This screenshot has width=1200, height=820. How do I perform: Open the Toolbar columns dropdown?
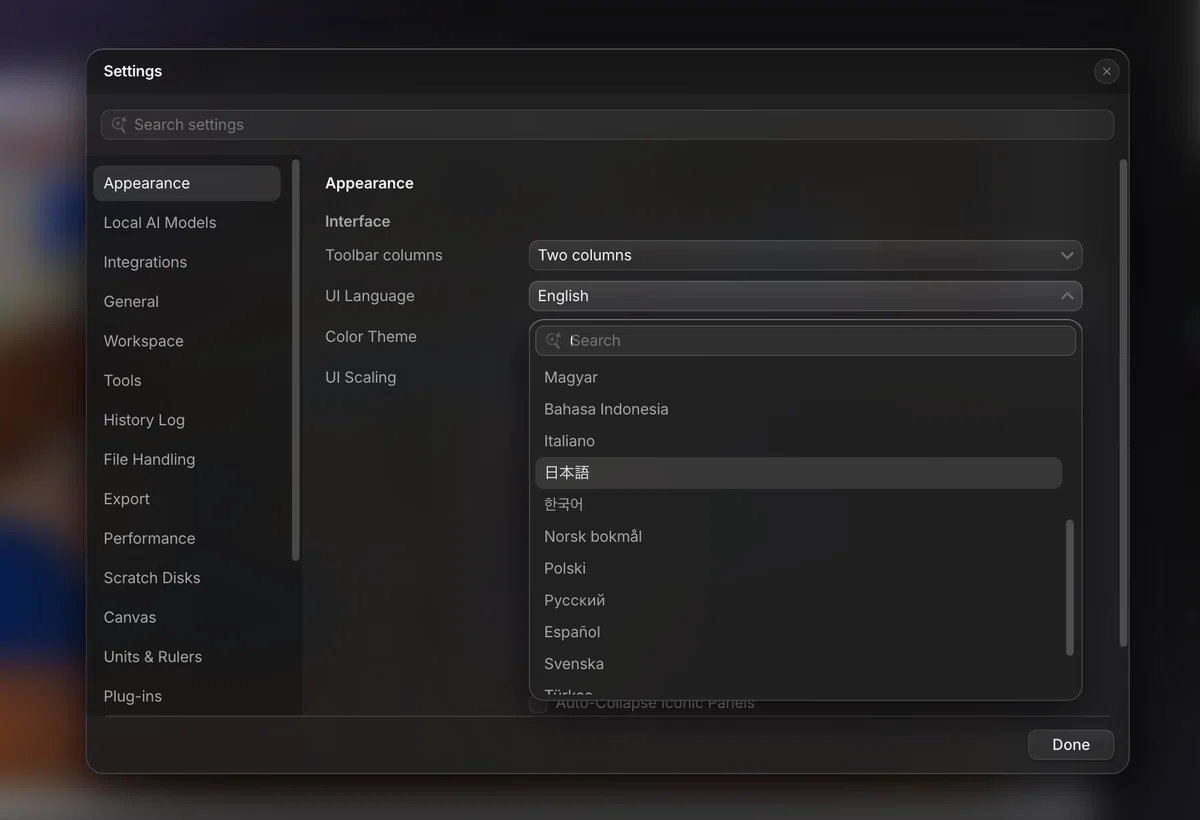coord(805,255)
